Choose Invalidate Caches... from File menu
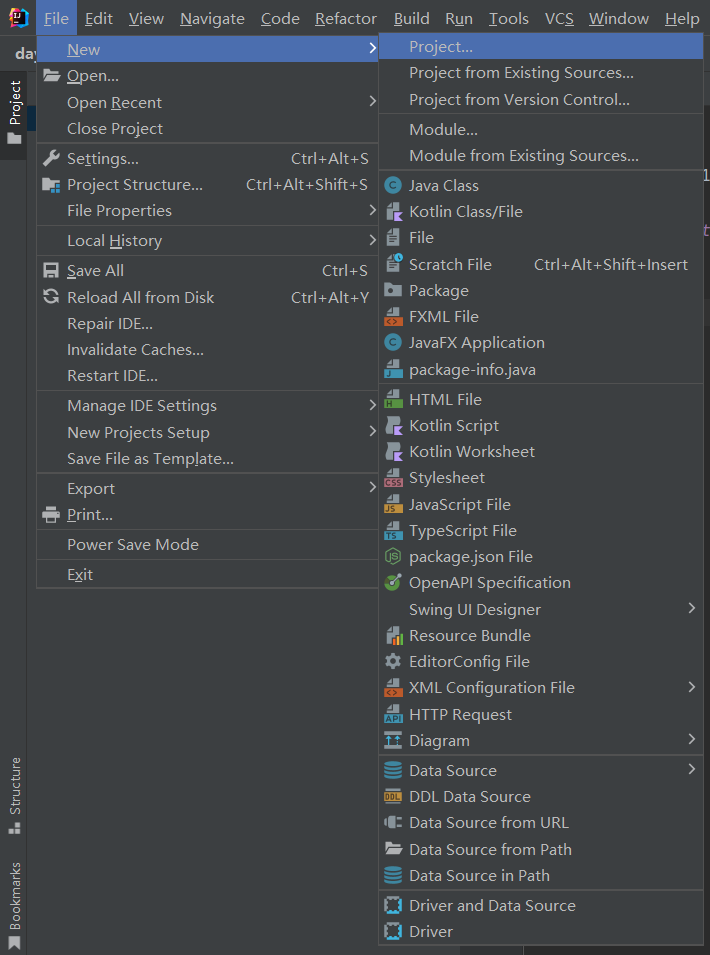 [x=135, y=350]
